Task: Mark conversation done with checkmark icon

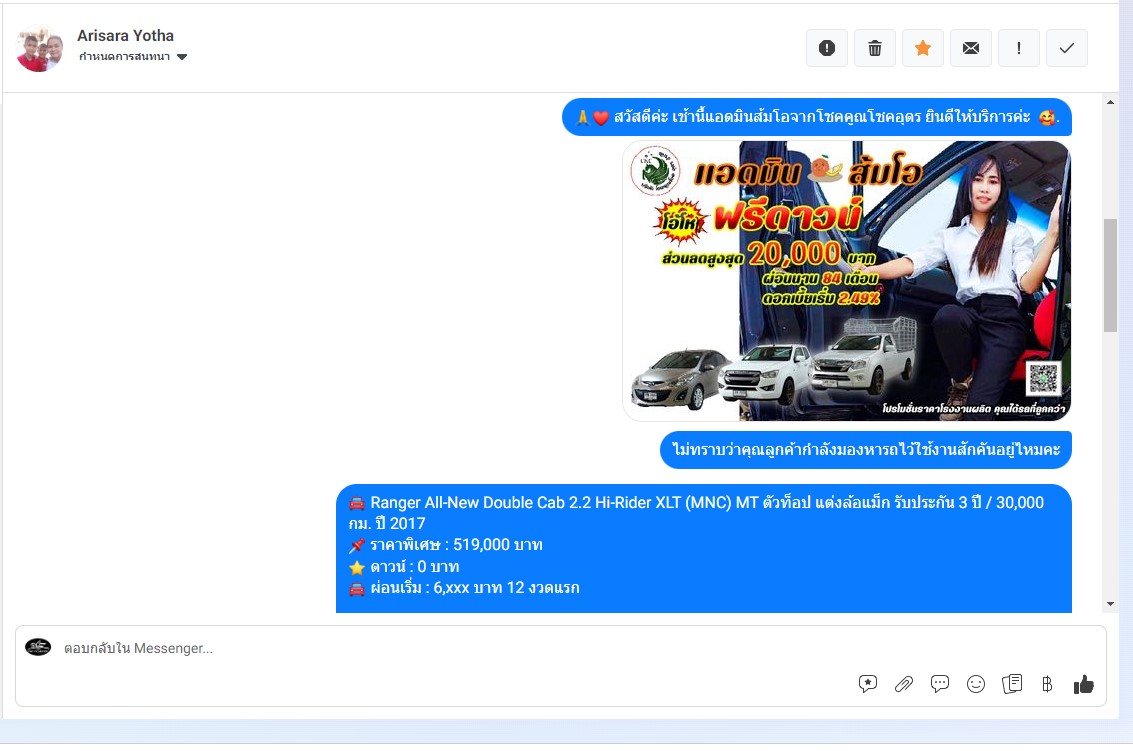Action: (1067, 48)
